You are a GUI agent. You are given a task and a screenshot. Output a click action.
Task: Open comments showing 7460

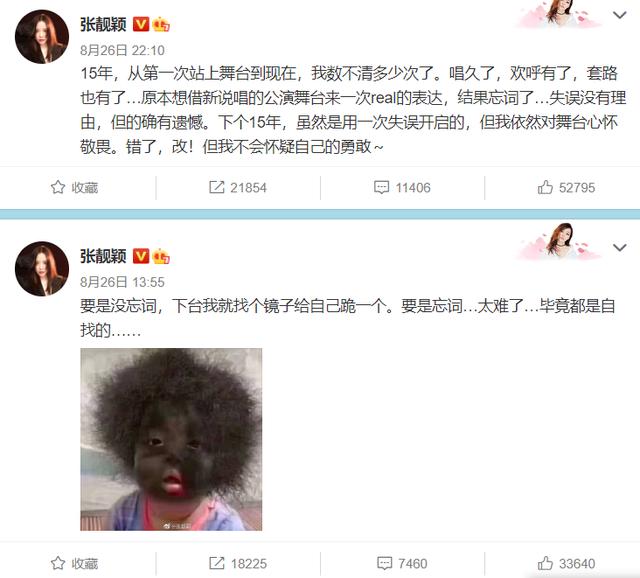(x=402, y=563)
